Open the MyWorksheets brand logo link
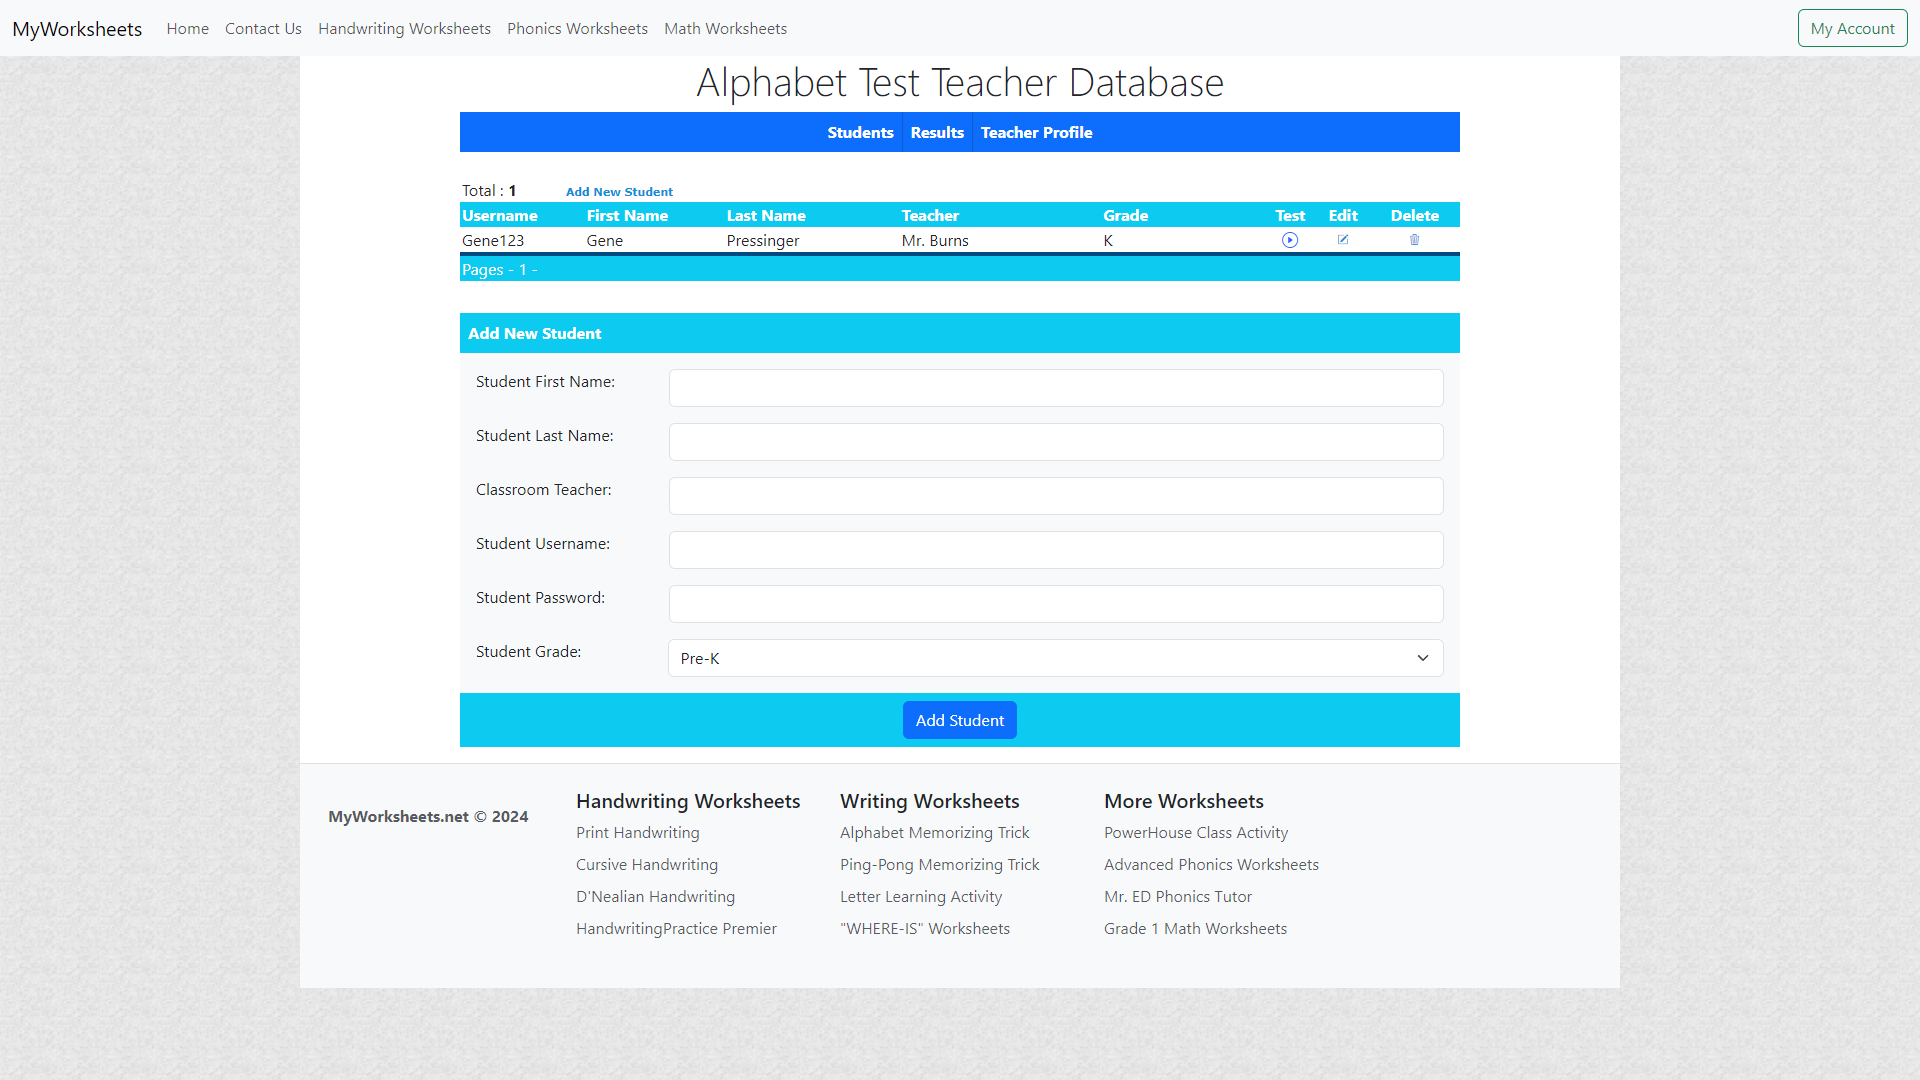 pos(77,28)
